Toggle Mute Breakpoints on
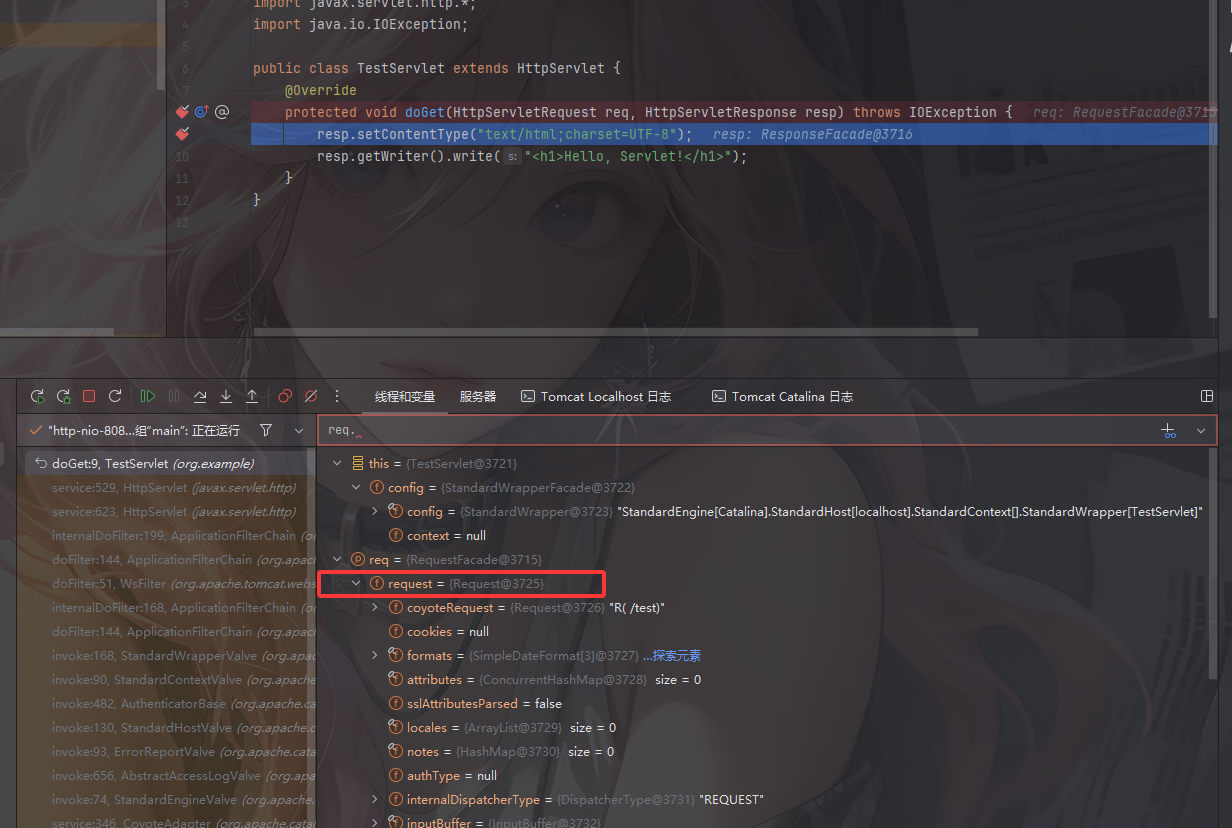 [x=311, y=397]
